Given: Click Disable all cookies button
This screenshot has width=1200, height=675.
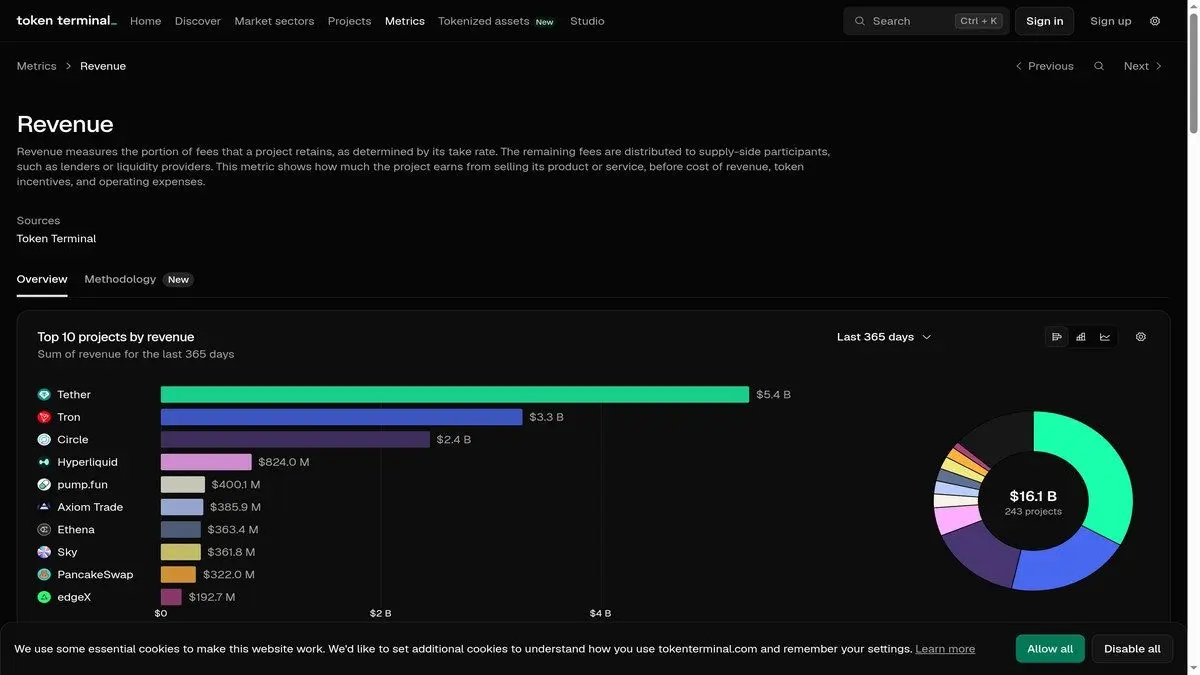Looking at the screenshot, I should [x=1132, y=649].
